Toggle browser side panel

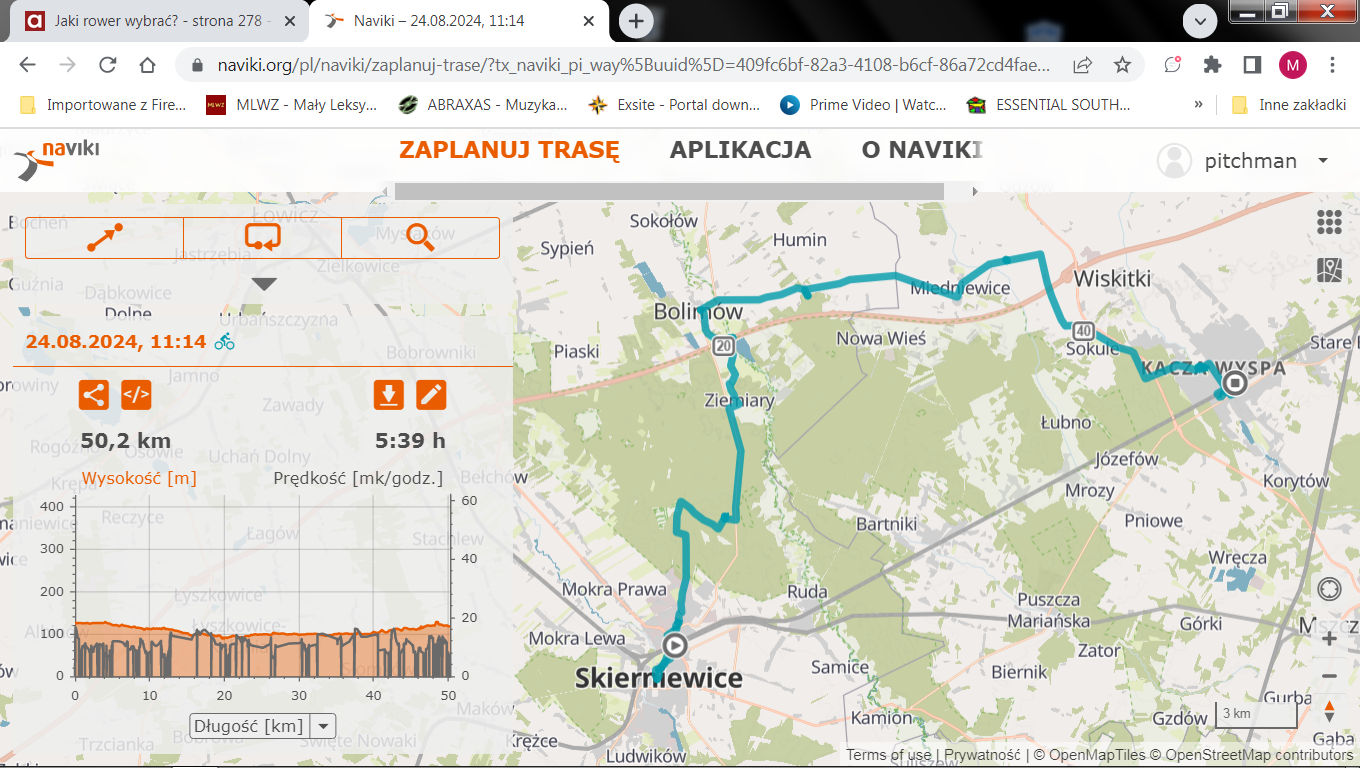tap(1252, 65)
